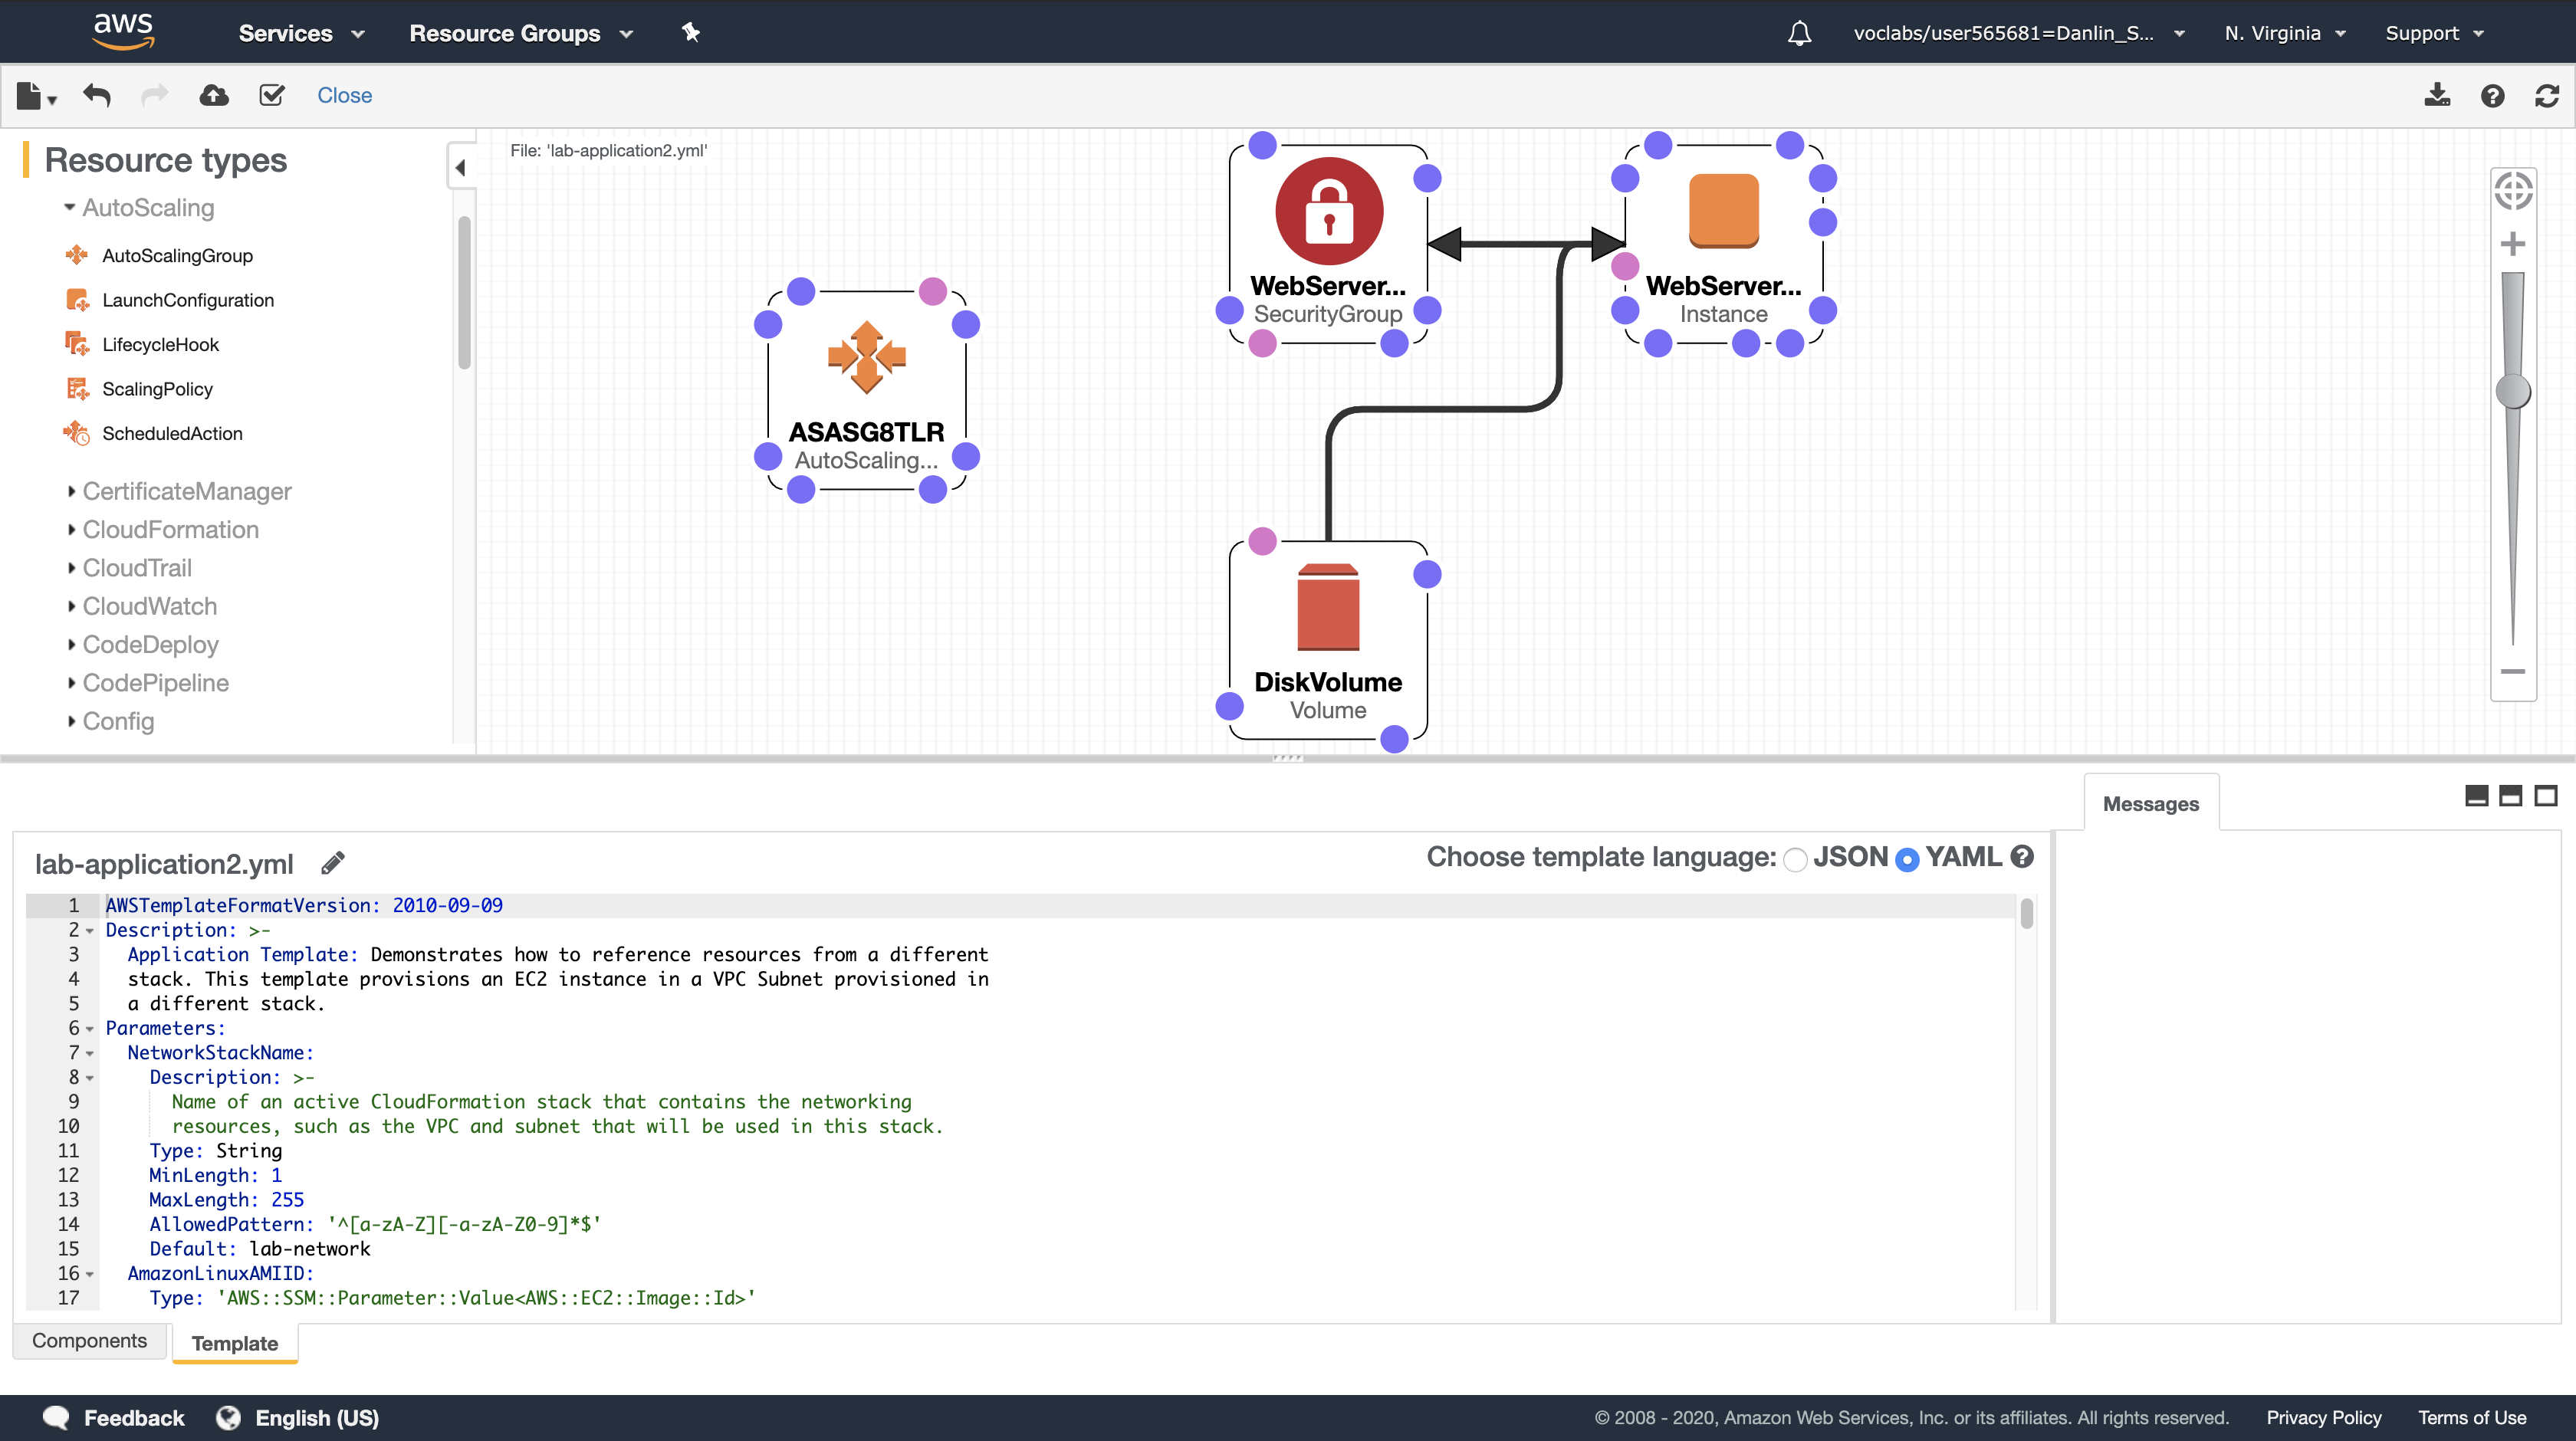Click the Close link
The width and height of the screenshot is (2576, 1441).
click(344, 95)
